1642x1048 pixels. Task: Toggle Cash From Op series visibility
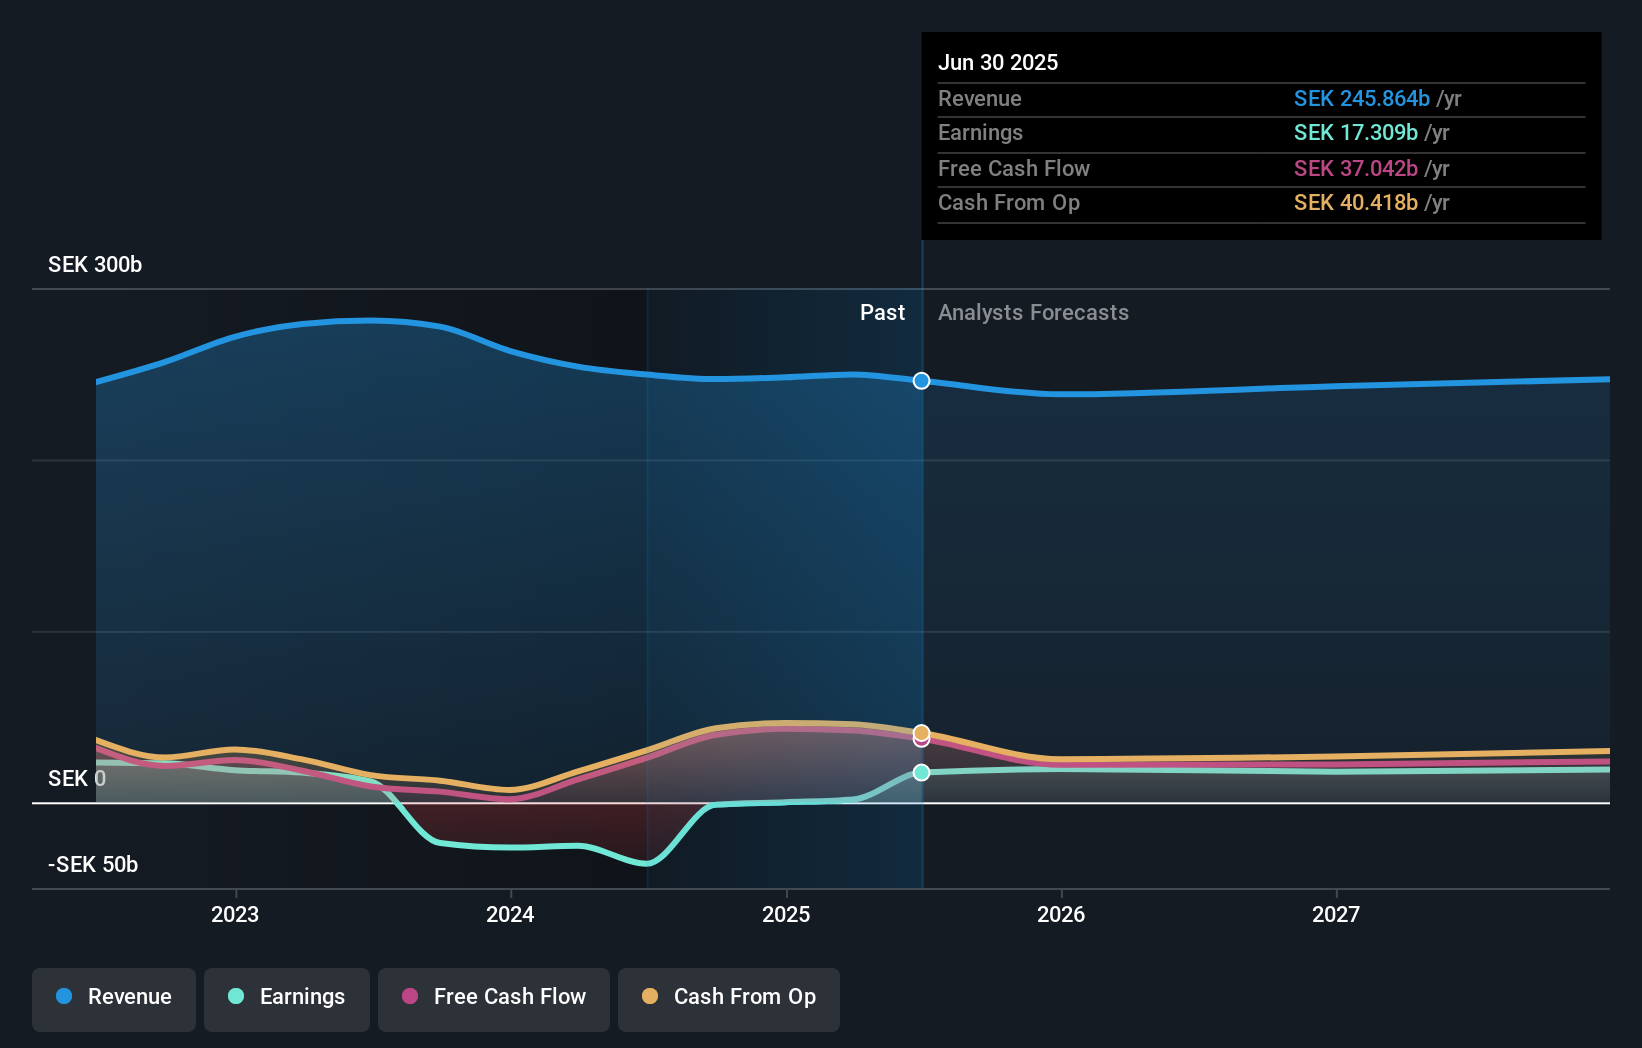728,999
